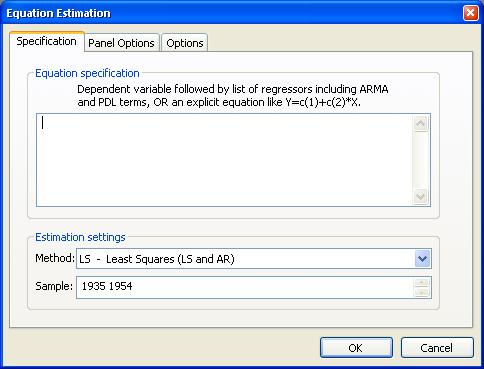Screen dimensions: 484x369
Task: Click the Sample label
Action: click(x=54, y=286)
